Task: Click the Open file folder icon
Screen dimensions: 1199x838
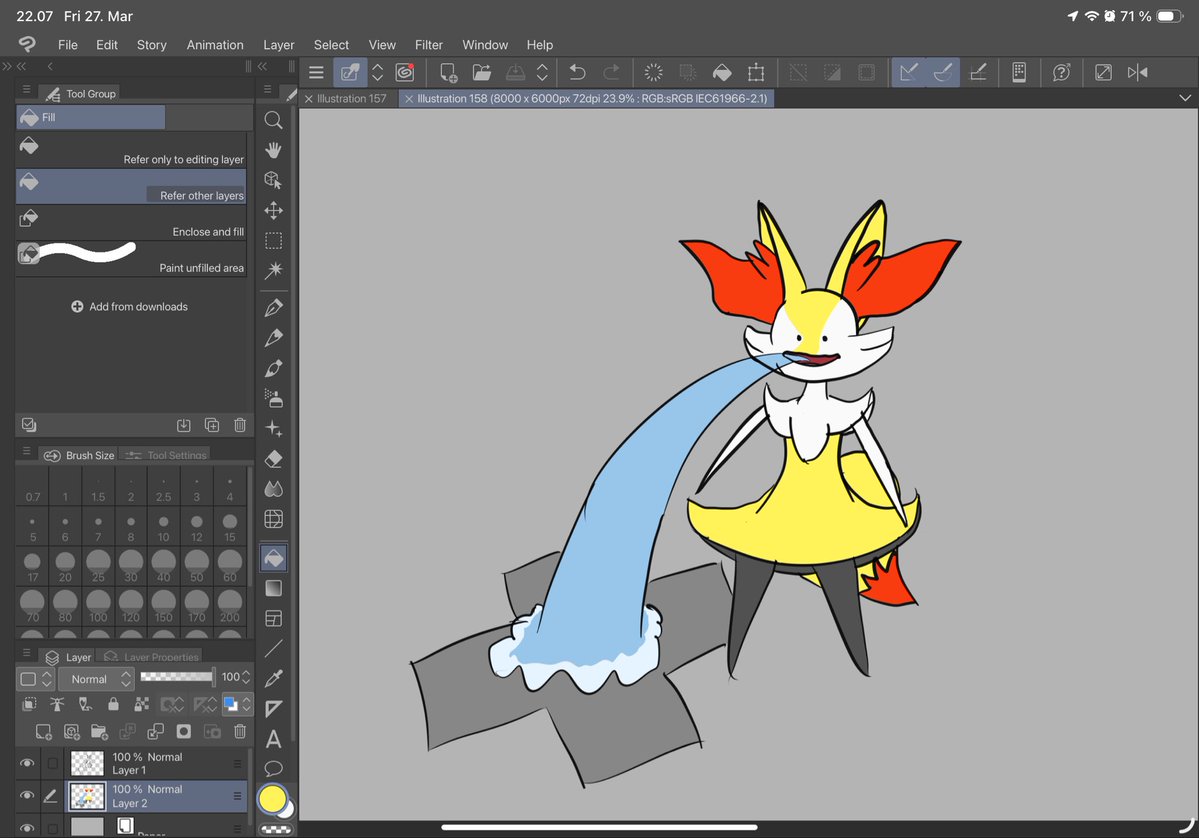Action: (482, 73)
